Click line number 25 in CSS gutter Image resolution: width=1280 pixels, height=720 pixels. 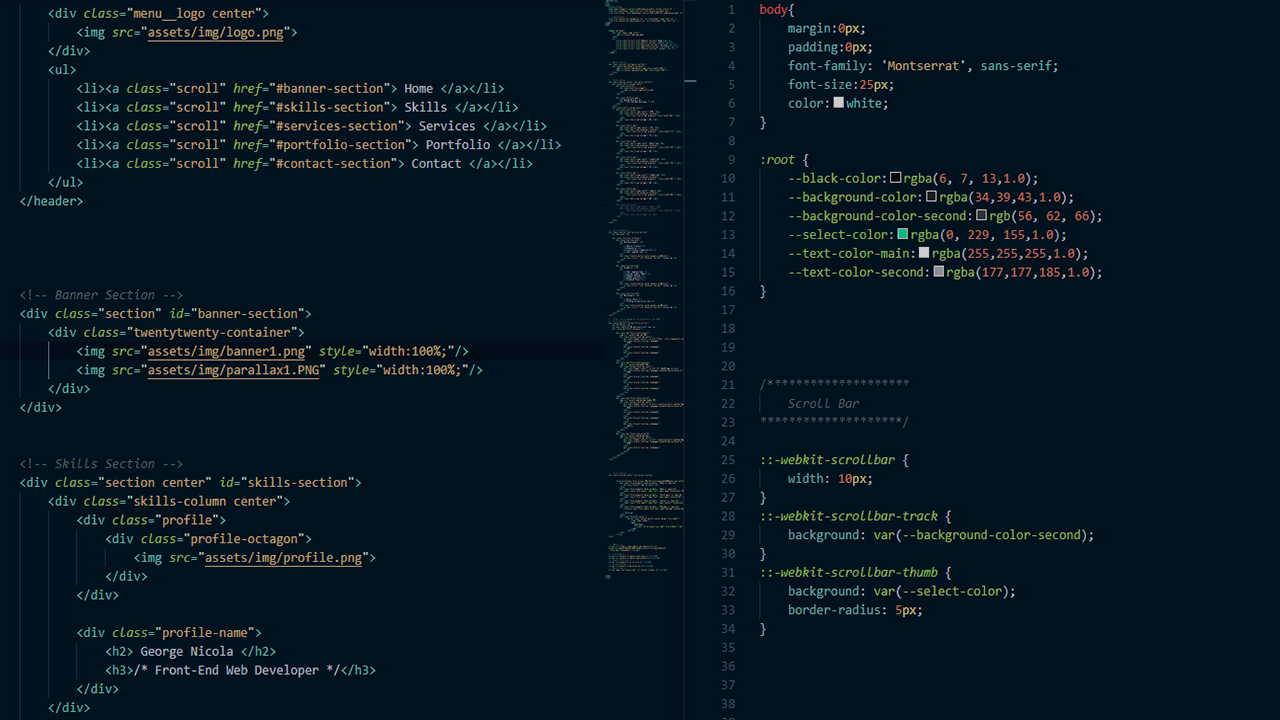tap(727, 460)
